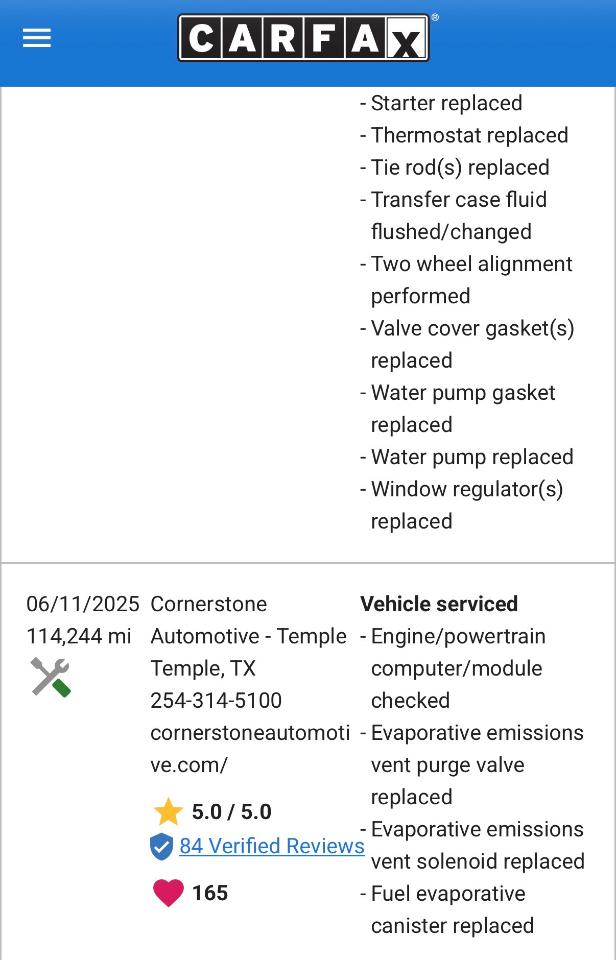Open the 84 Verified Reviews link
Screen dimensions: 616x960
[x=272, y=846]
